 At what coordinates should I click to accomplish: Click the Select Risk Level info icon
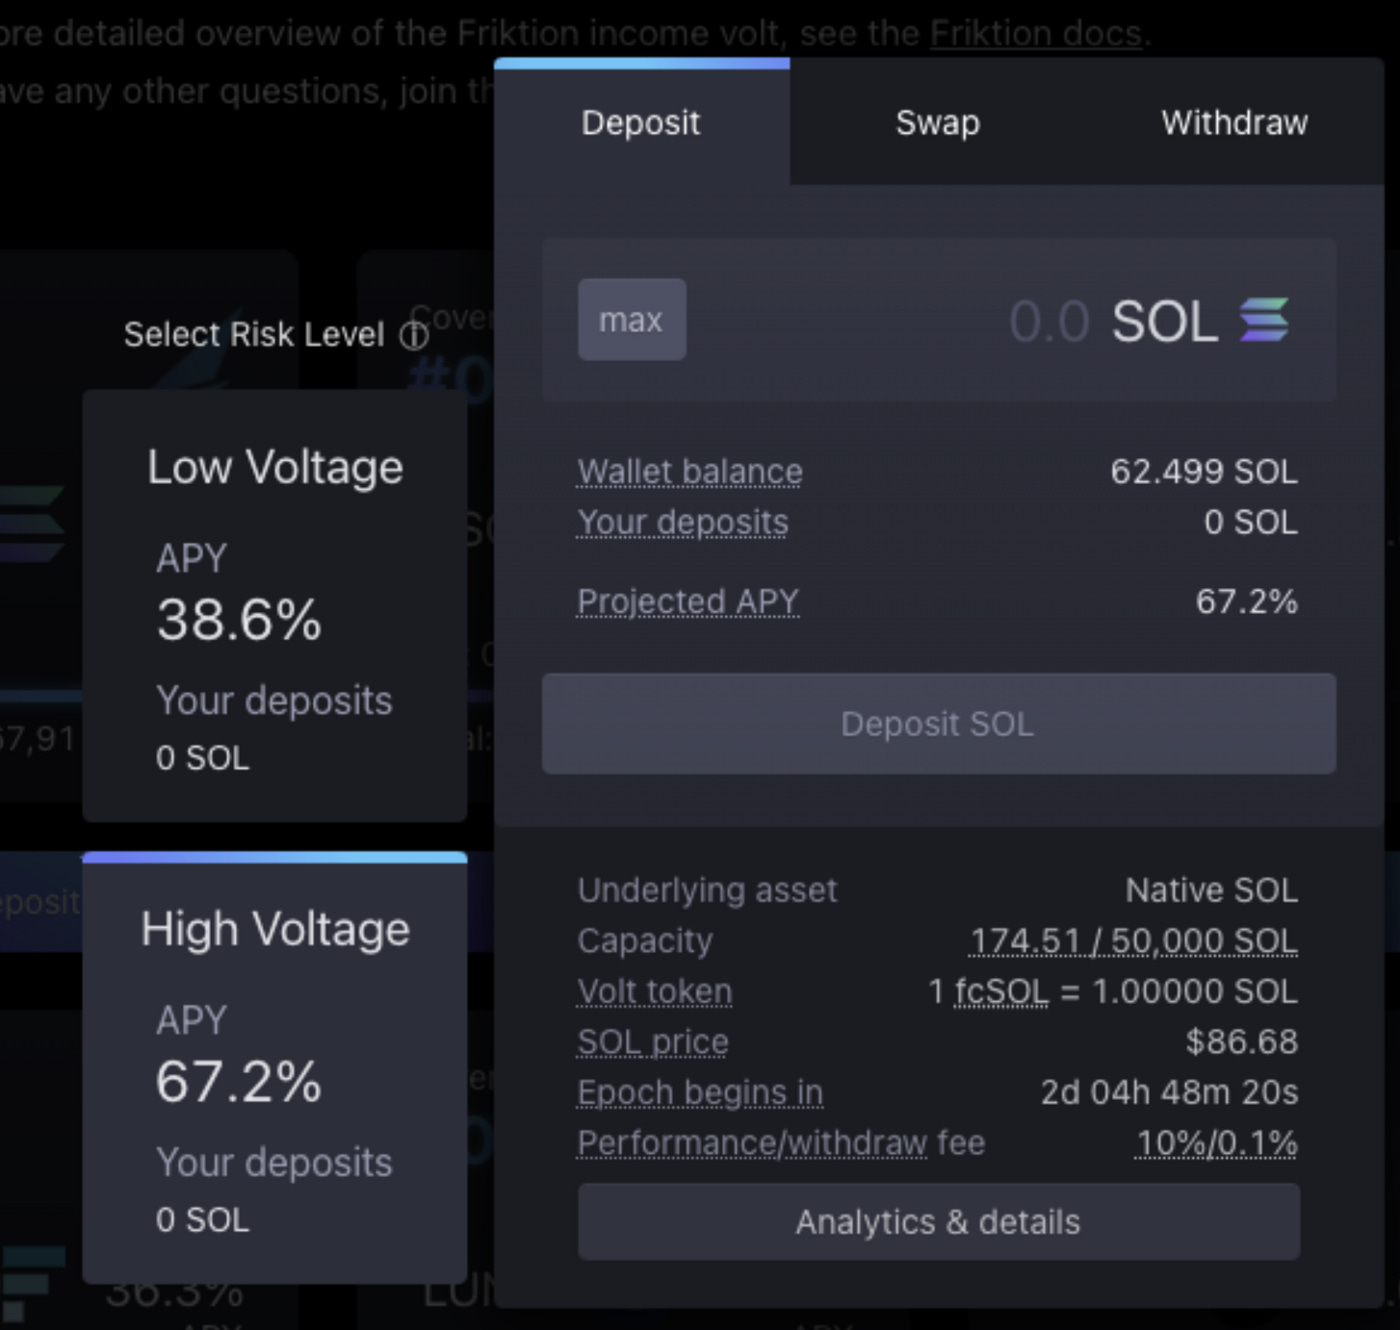[x=414, y=335]
